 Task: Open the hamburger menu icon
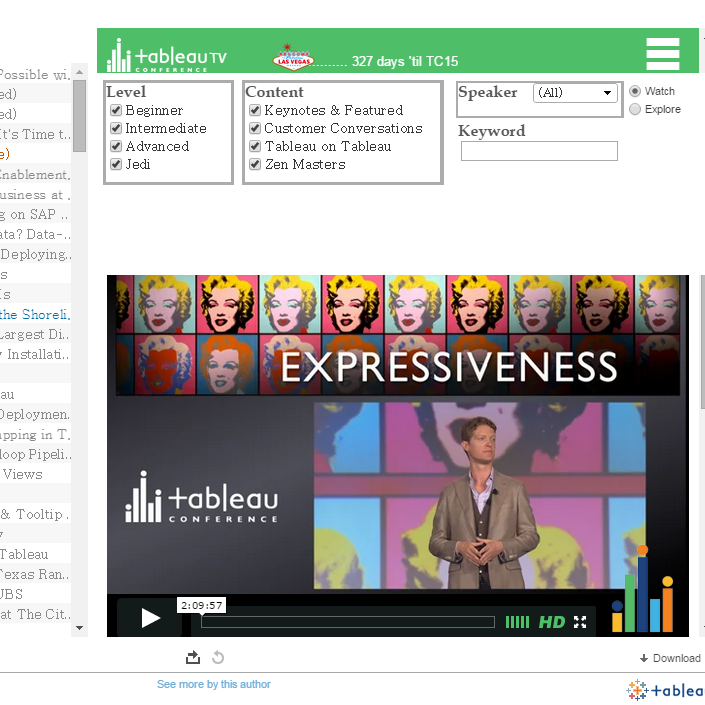point(662,54)
